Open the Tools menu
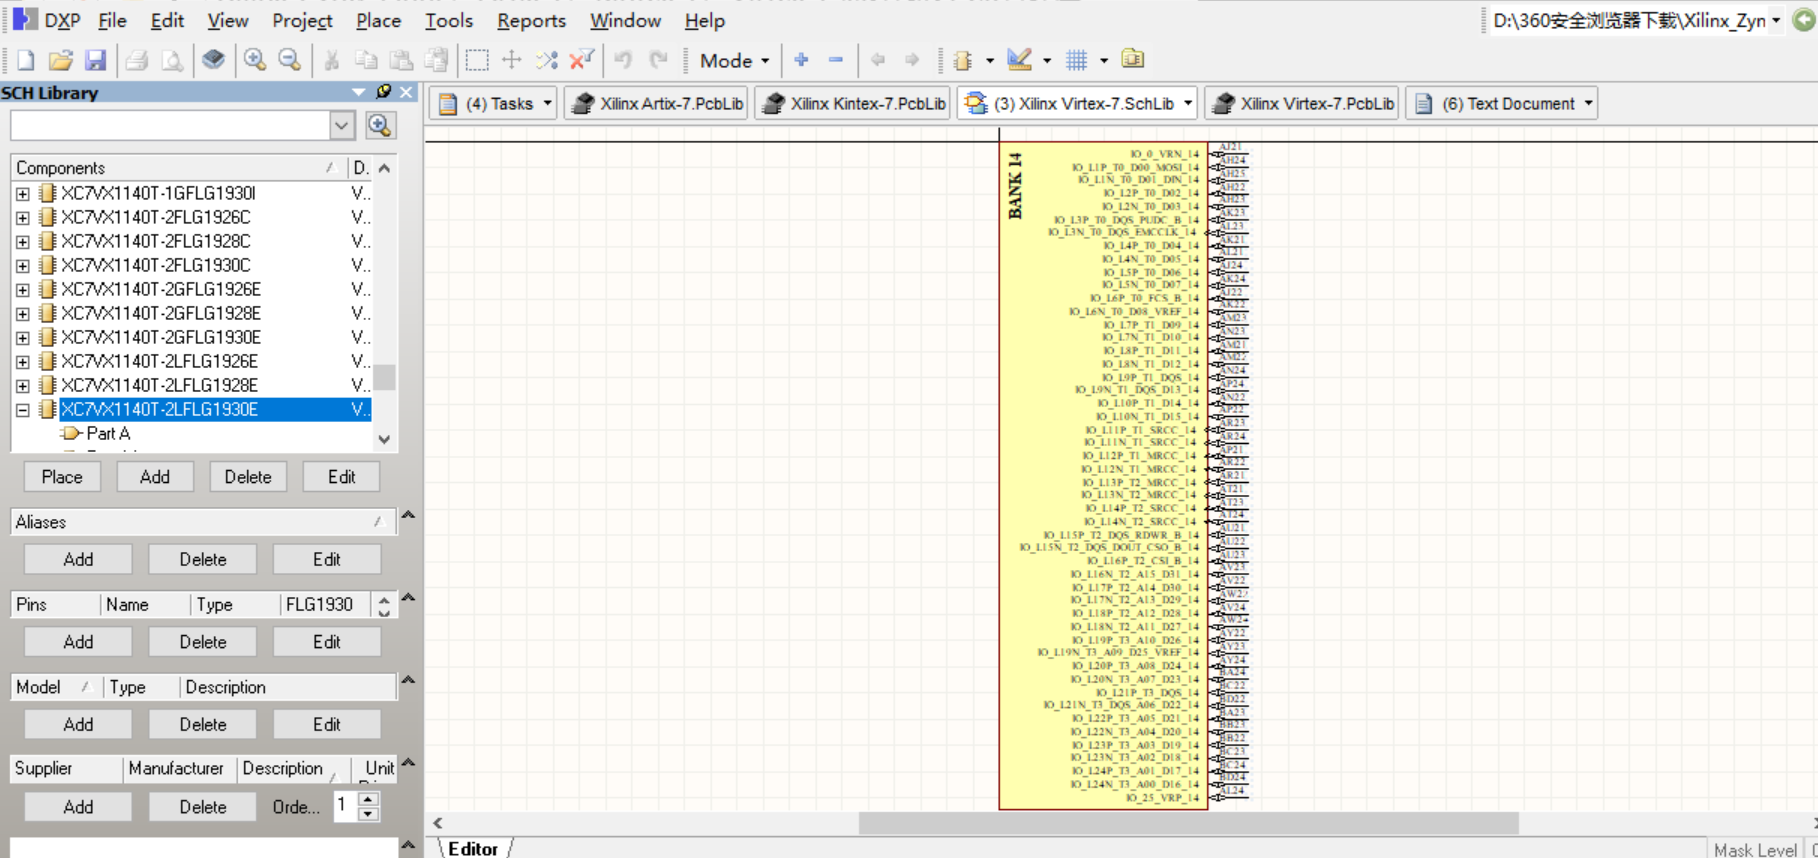 [448, 20]
